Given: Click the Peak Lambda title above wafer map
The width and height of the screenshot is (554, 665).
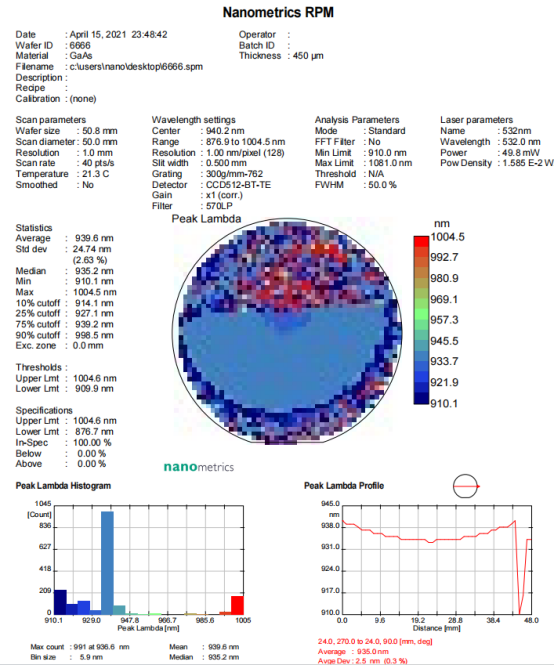Looking at the screenshot, I should 206,219.
